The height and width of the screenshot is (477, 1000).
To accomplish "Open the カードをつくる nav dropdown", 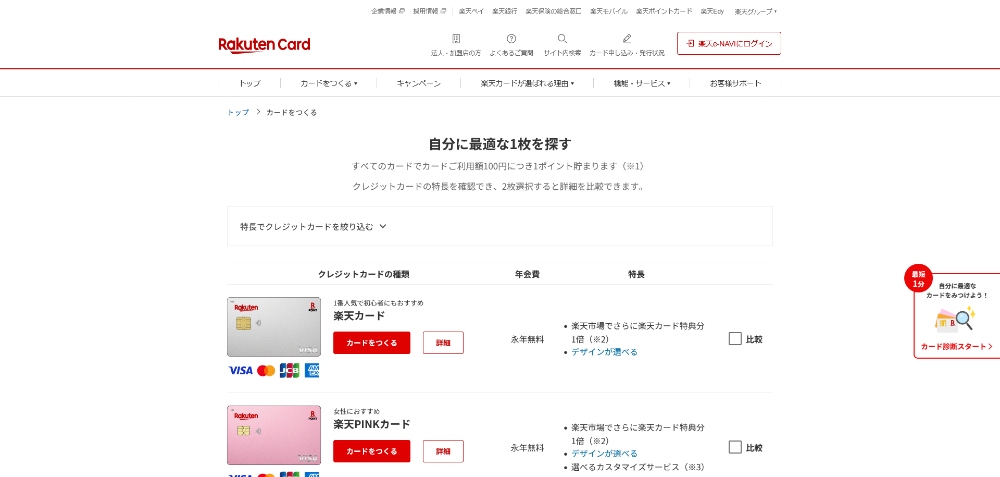I will [x=328, y=83].
